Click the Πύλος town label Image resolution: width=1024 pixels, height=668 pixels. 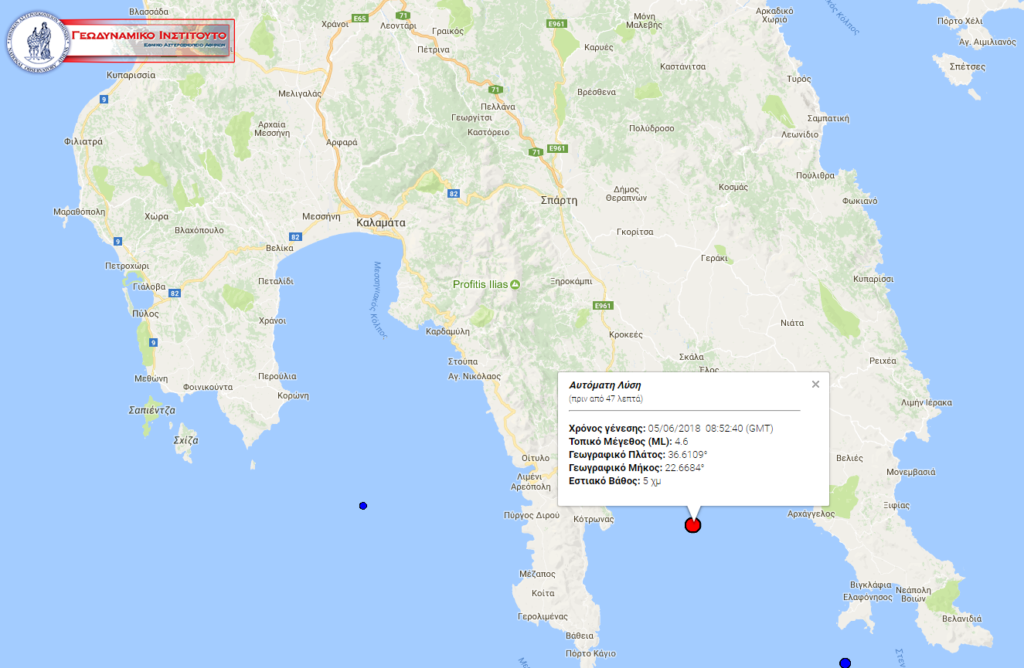(x=146, y=313)
